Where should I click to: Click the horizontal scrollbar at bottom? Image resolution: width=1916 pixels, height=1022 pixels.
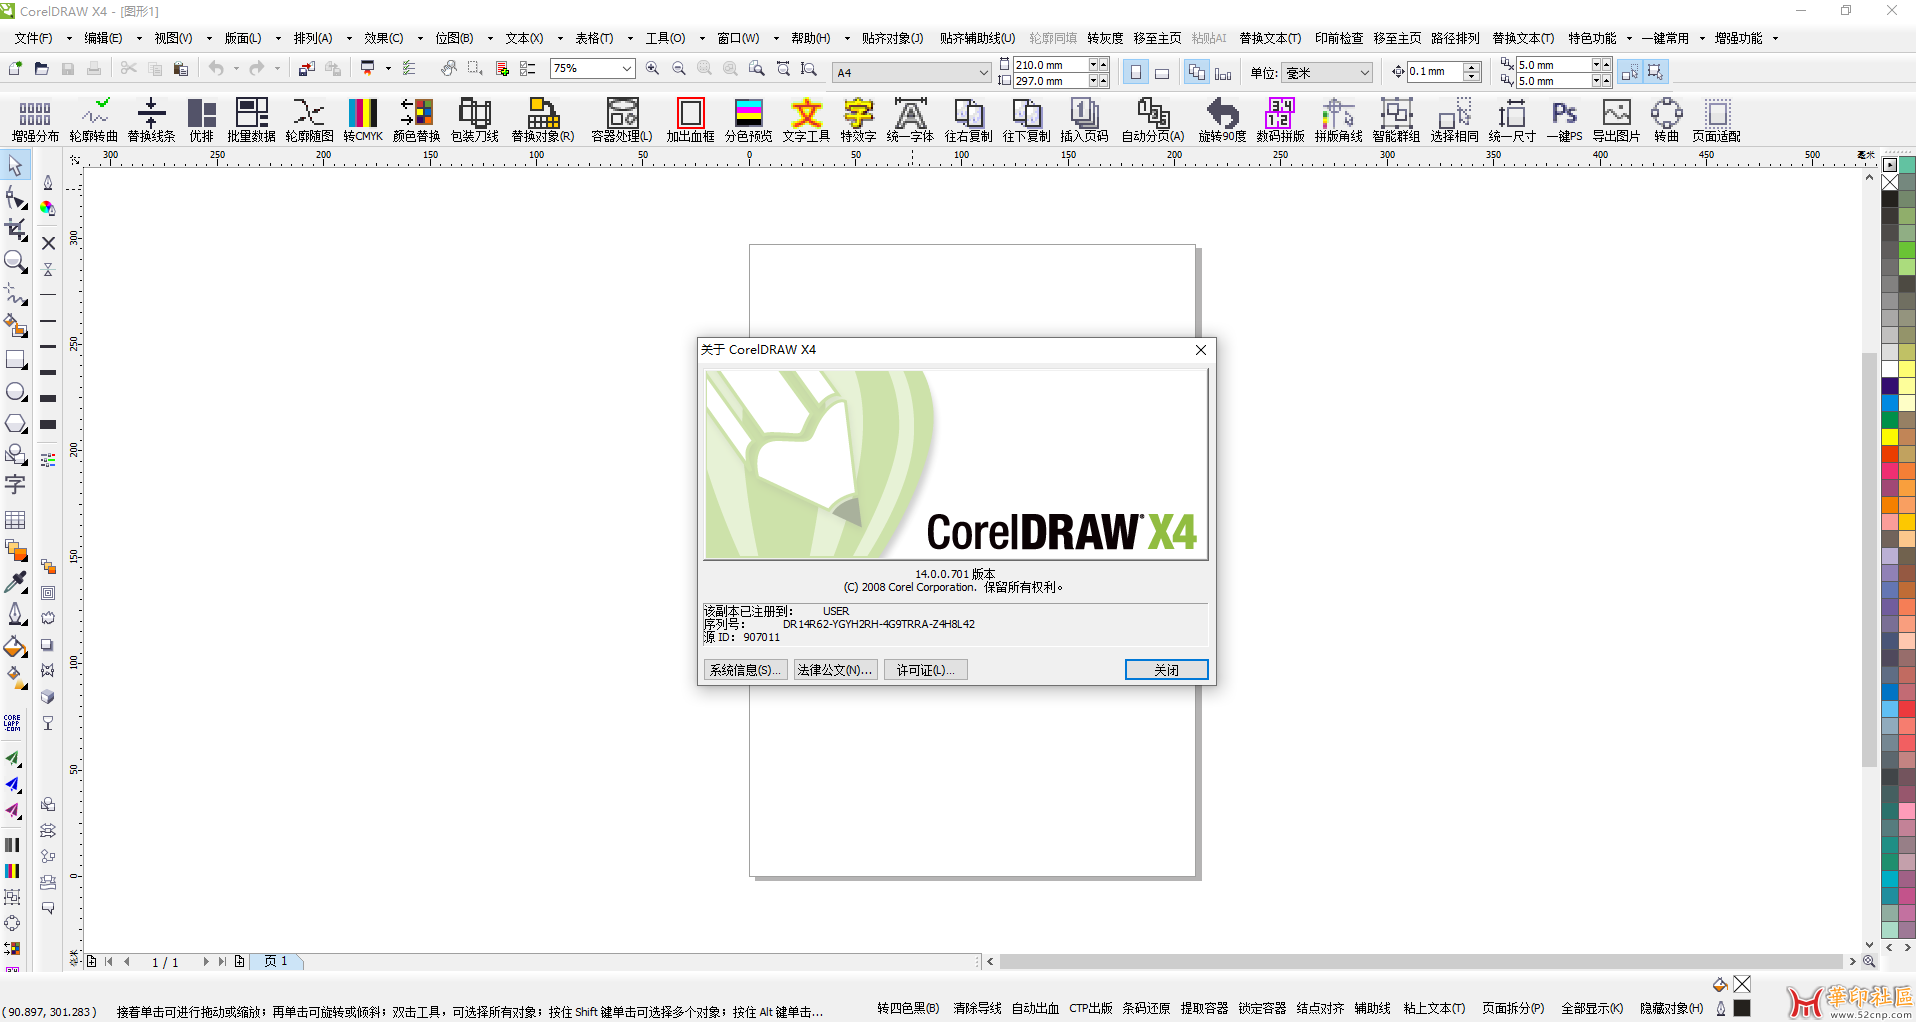pos(1420,961)
